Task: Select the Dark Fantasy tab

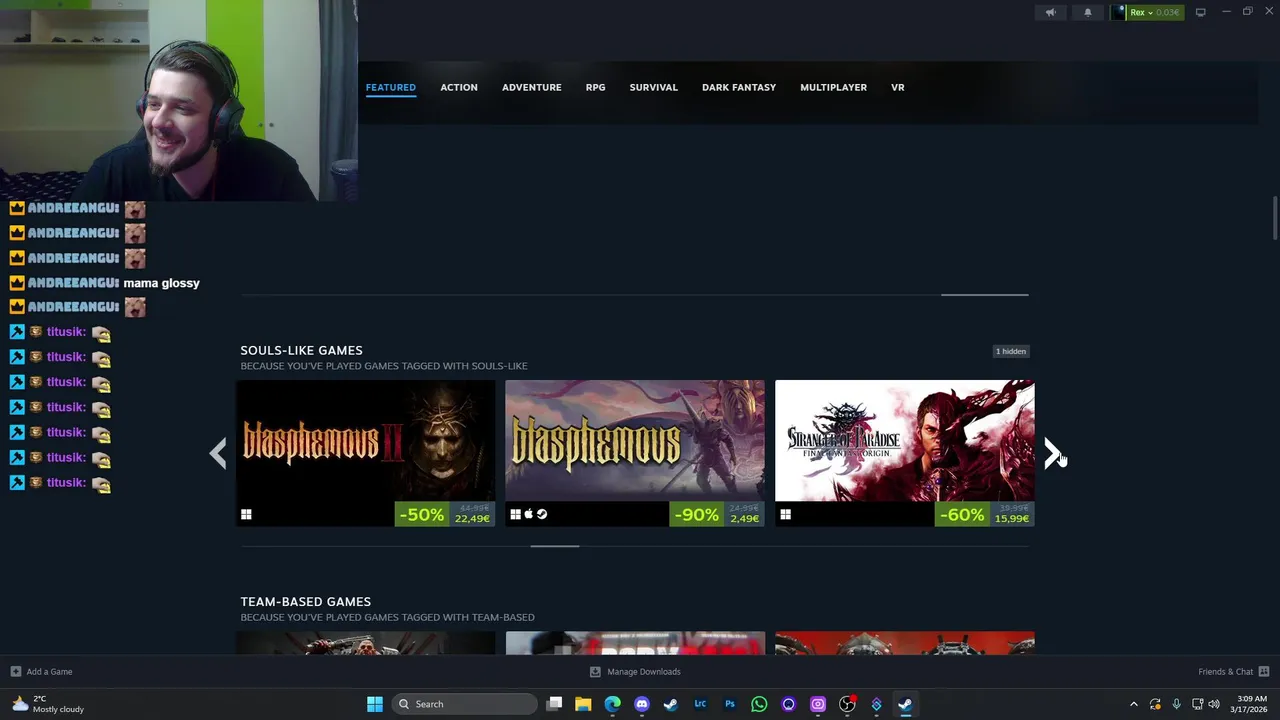Action: click(739, 87)
